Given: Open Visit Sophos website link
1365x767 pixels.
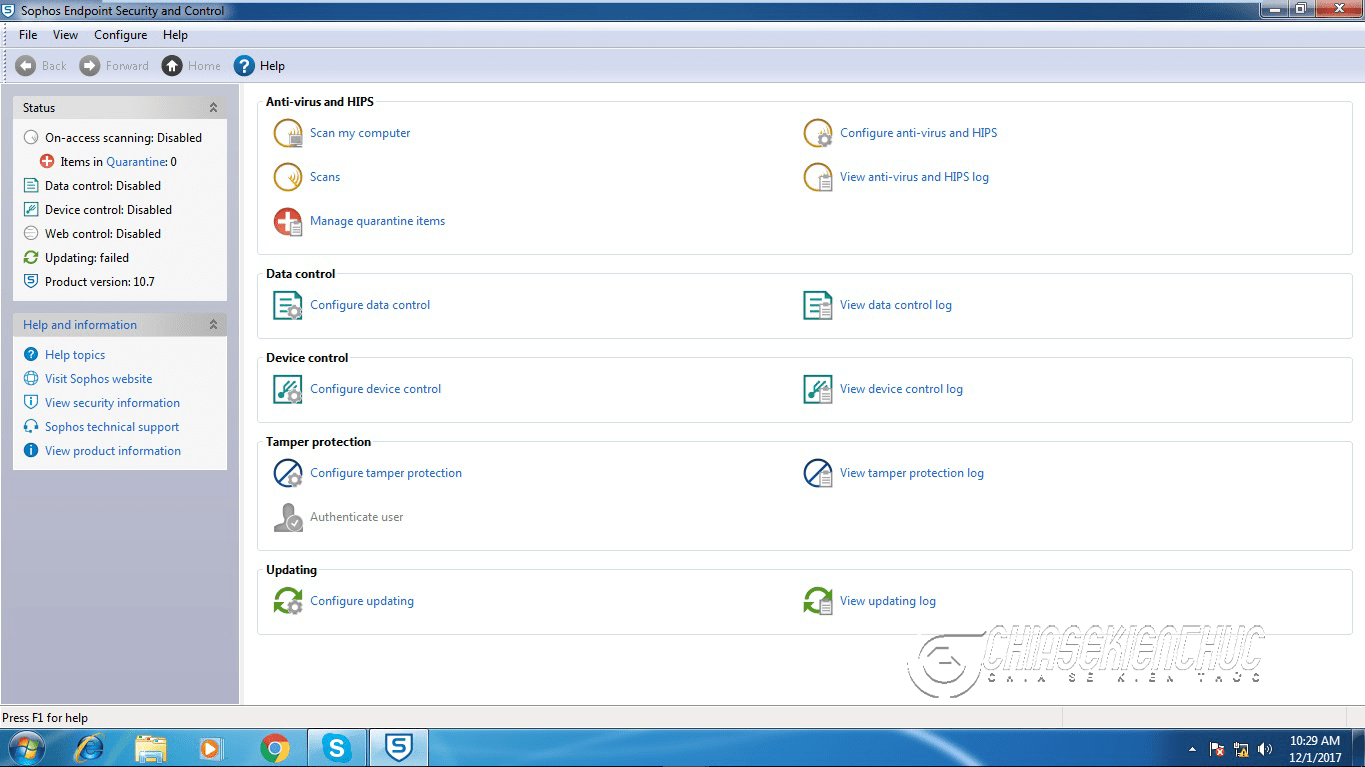Looking at the screenshot, I should click(99, 379).
